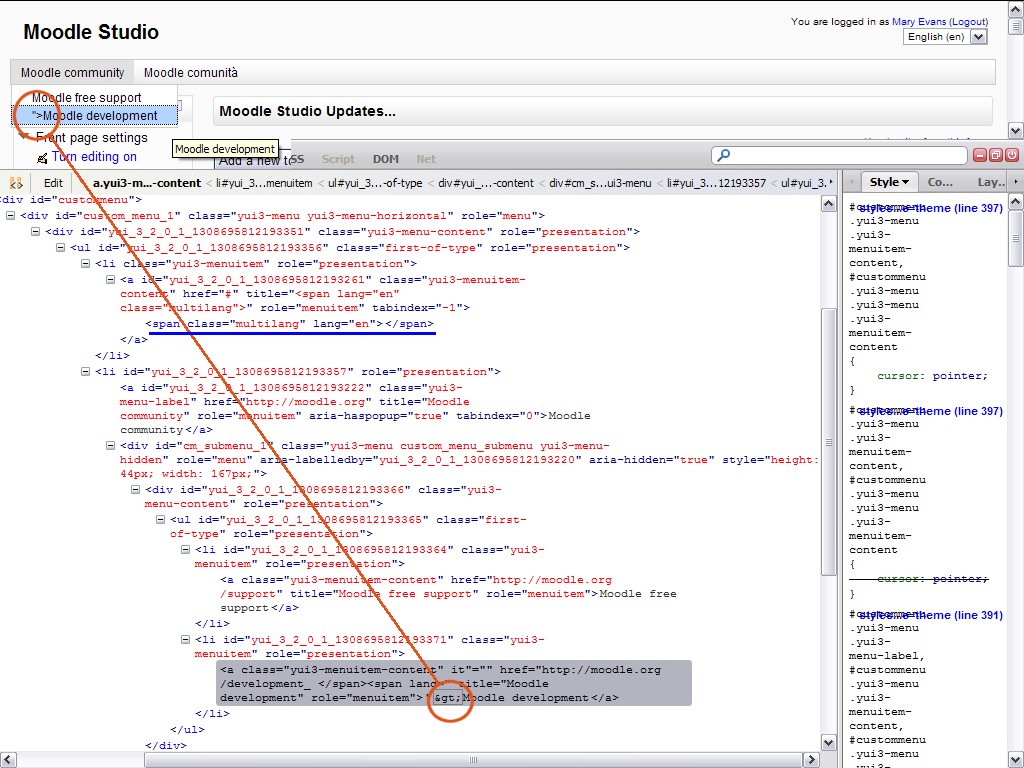Screen dimensions: 1024x768
Task: Collapse the Front page settings tree
Action: pos(24,136)
